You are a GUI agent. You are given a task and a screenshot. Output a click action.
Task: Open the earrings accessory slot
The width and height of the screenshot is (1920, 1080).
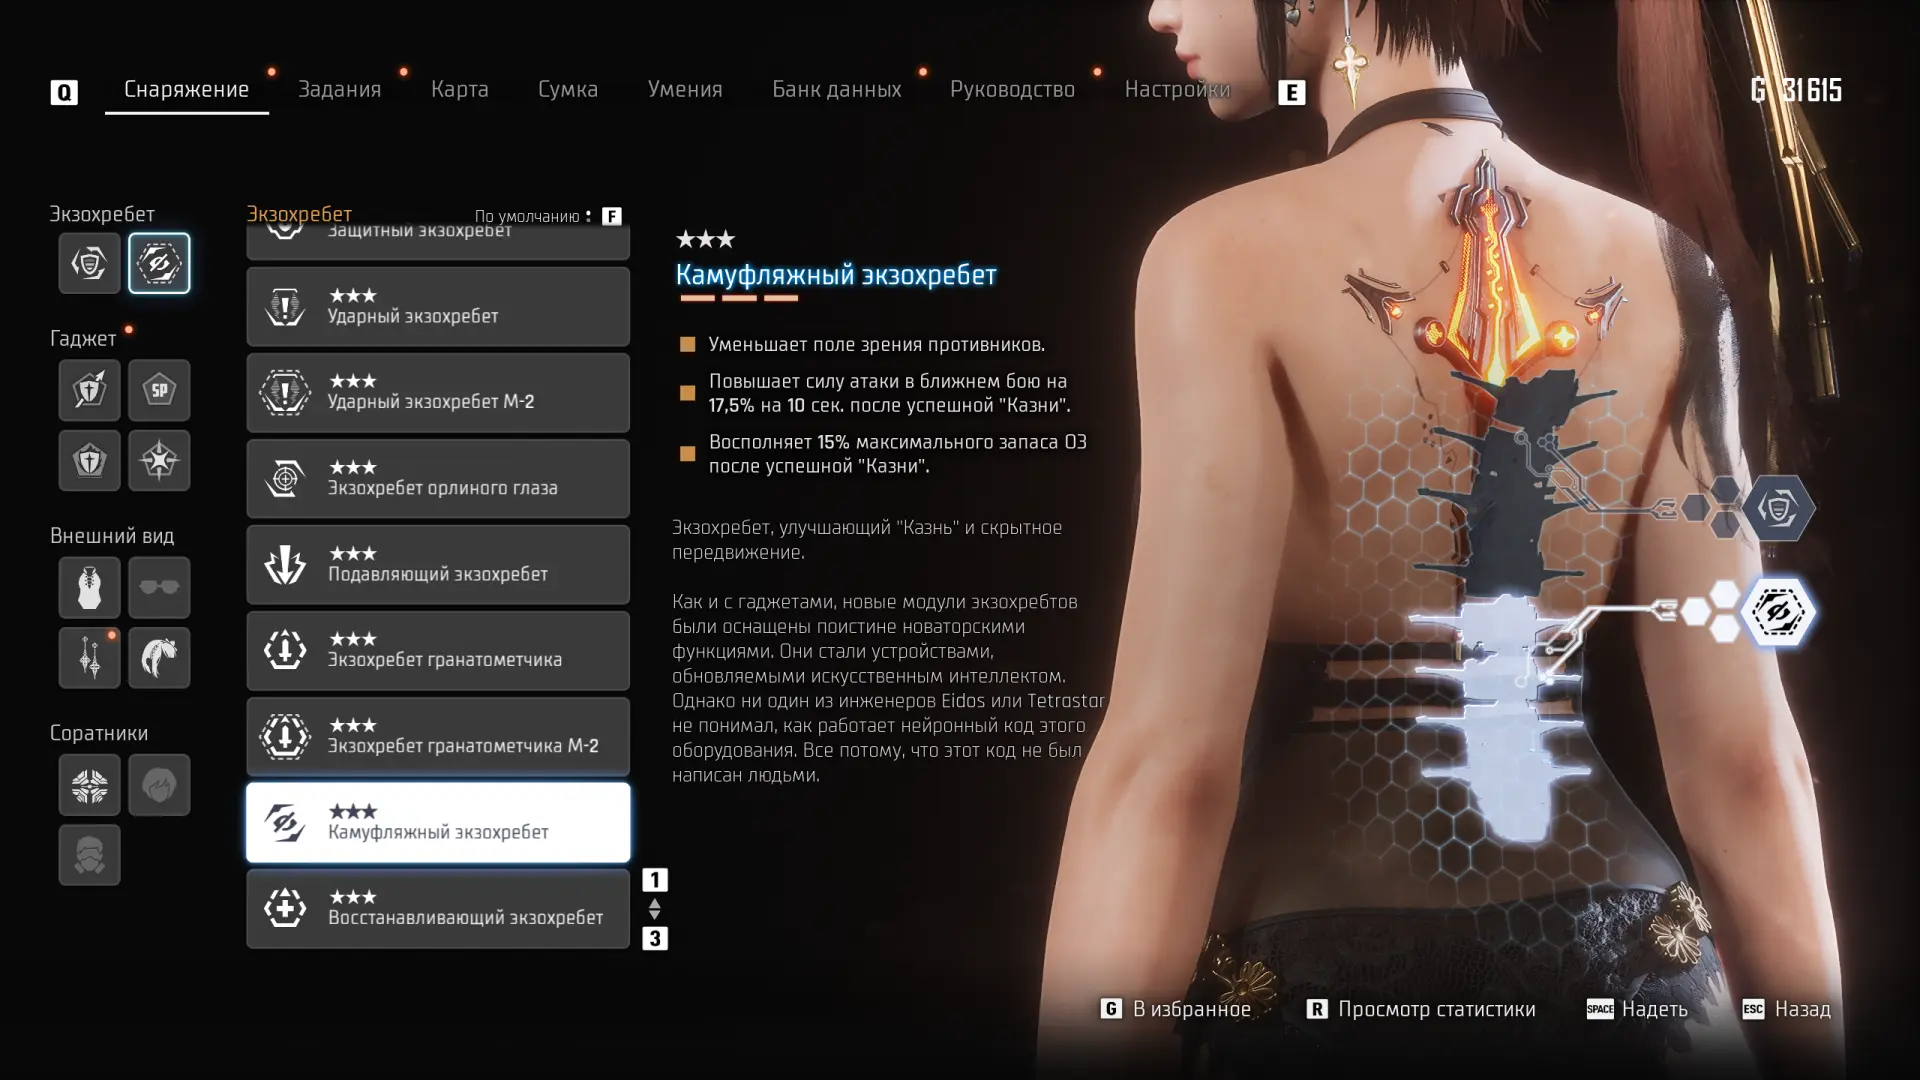[x=89, y=658]
